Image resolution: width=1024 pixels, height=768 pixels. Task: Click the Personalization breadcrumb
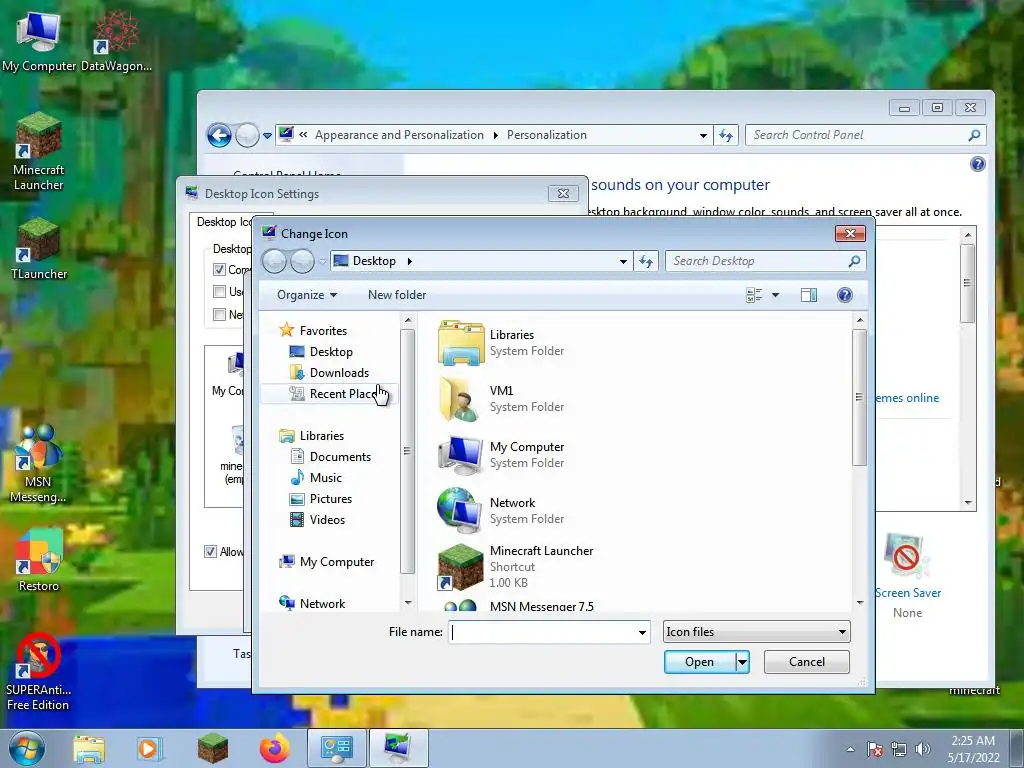pos(547,135)
